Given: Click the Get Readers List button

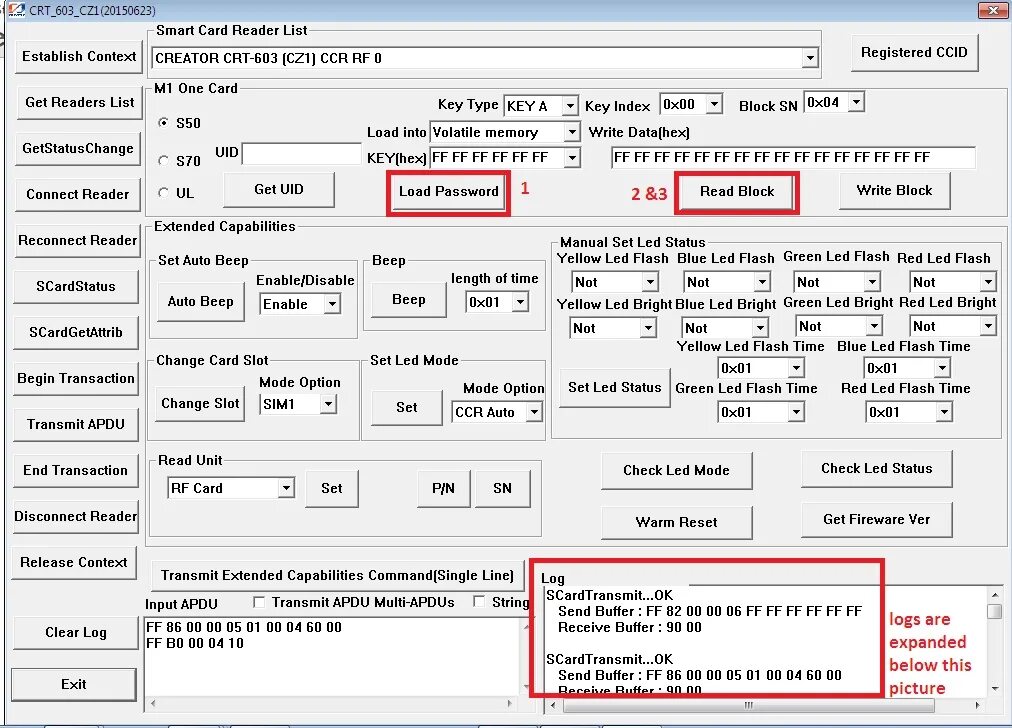Looking at the screenshot, I should [79, 102].
